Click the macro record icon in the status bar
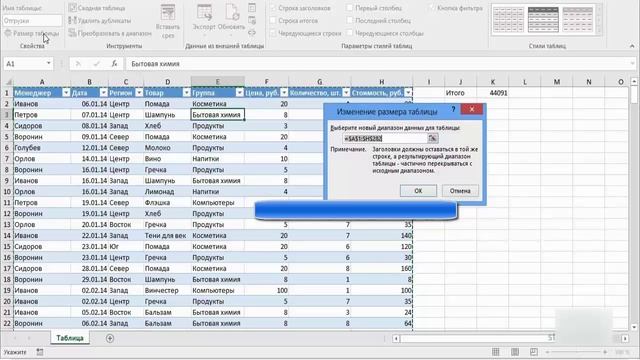 [40, 352]
